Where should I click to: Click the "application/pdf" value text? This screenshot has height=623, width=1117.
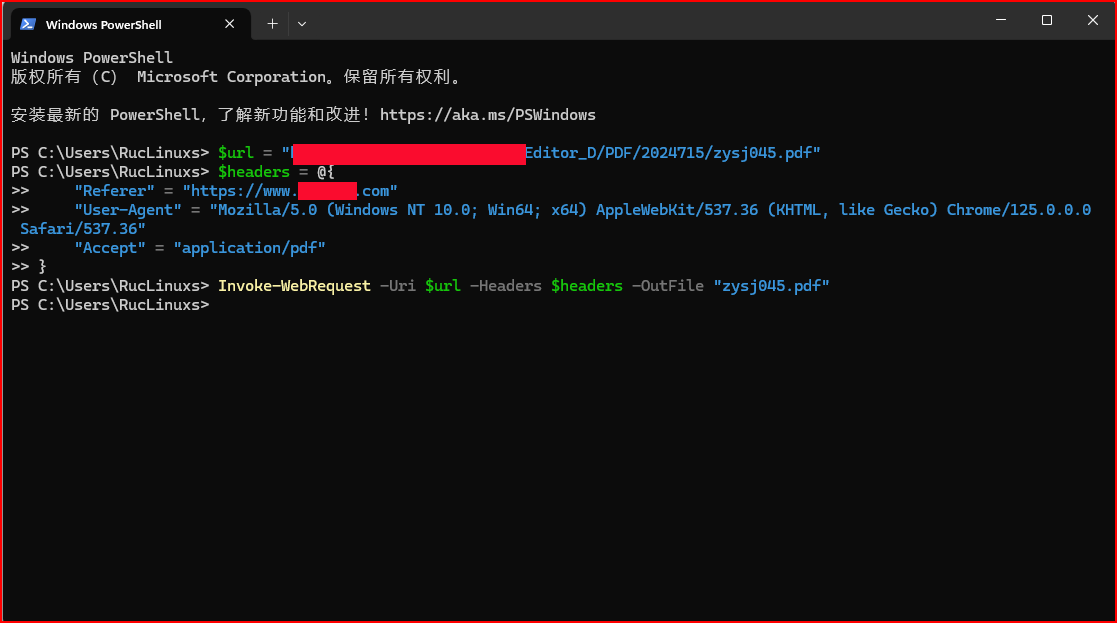[249, 248]
